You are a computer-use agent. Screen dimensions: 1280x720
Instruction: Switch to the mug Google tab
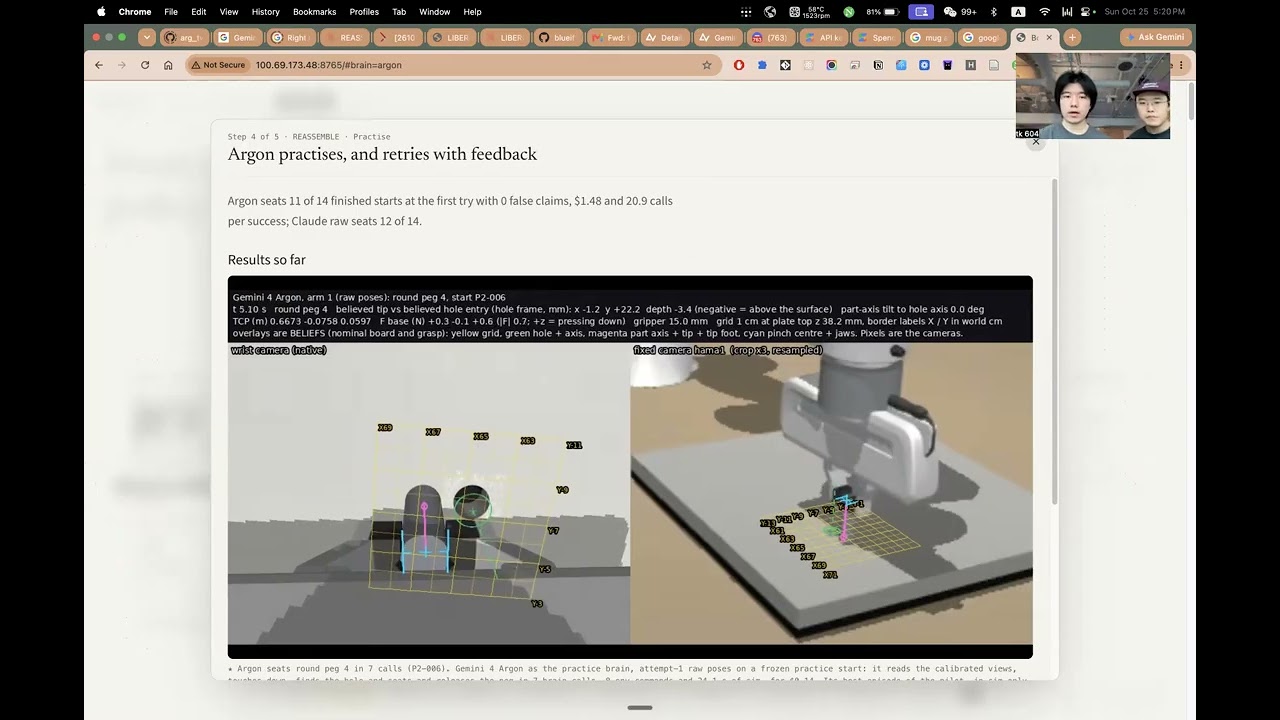point(930,38)
